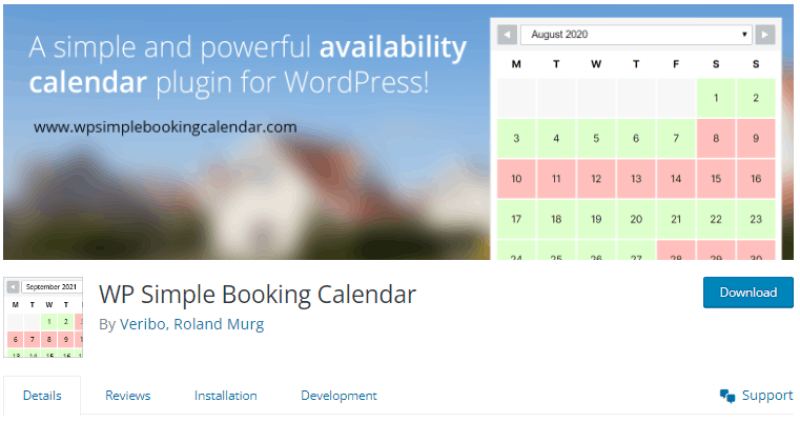Select available day 19 in August calendar
This screenshot has width=800, height=422.
pos(596,219)
